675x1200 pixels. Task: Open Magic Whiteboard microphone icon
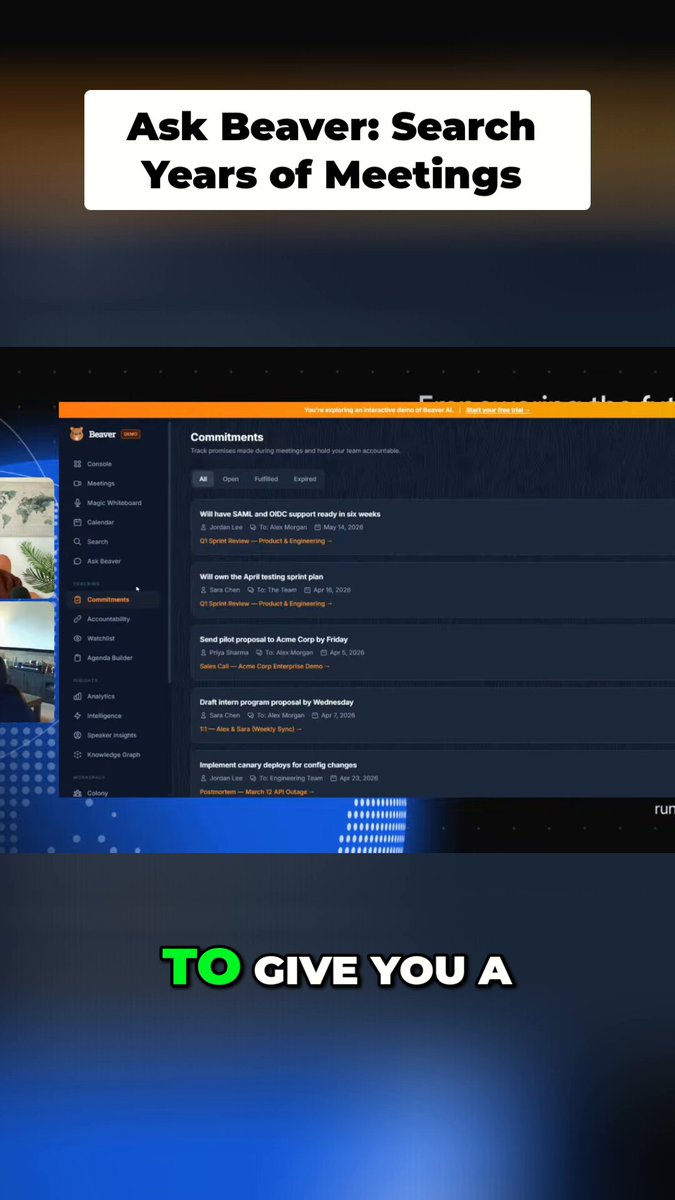[78, 503]
